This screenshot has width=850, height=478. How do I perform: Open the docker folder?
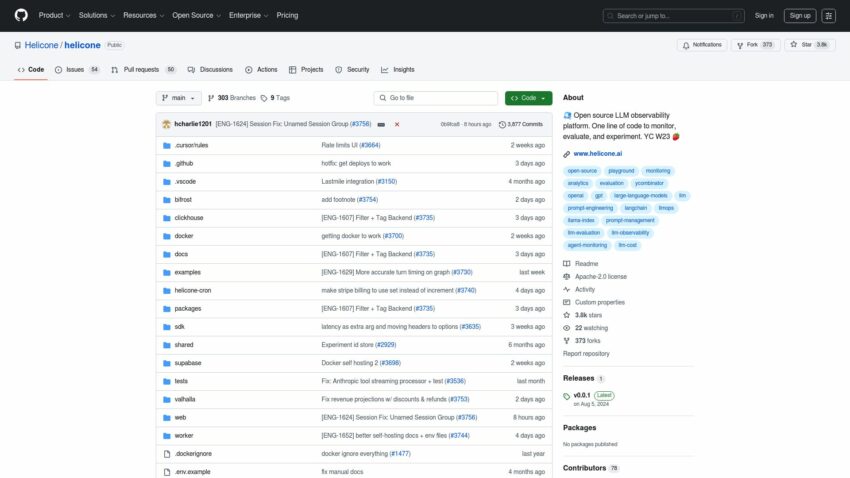coord(184,236)
